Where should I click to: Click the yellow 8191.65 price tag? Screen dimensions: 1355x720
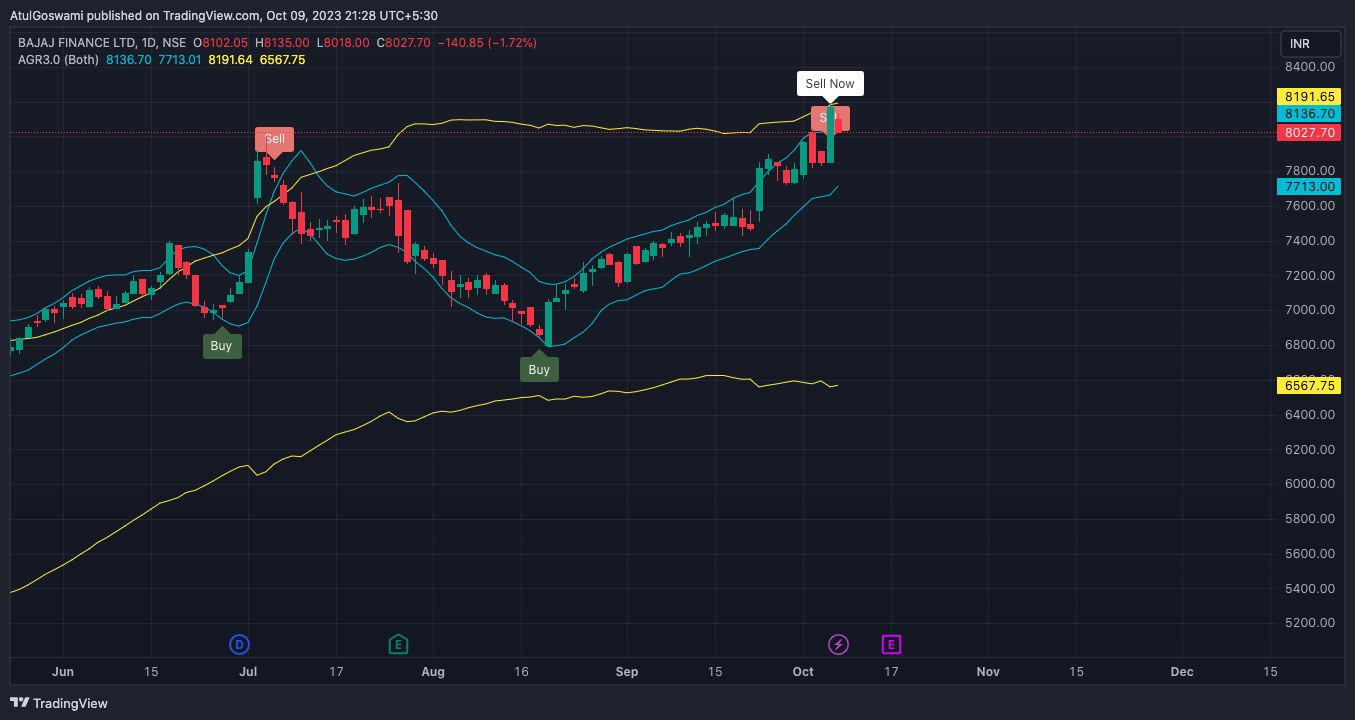point(1310,97)
